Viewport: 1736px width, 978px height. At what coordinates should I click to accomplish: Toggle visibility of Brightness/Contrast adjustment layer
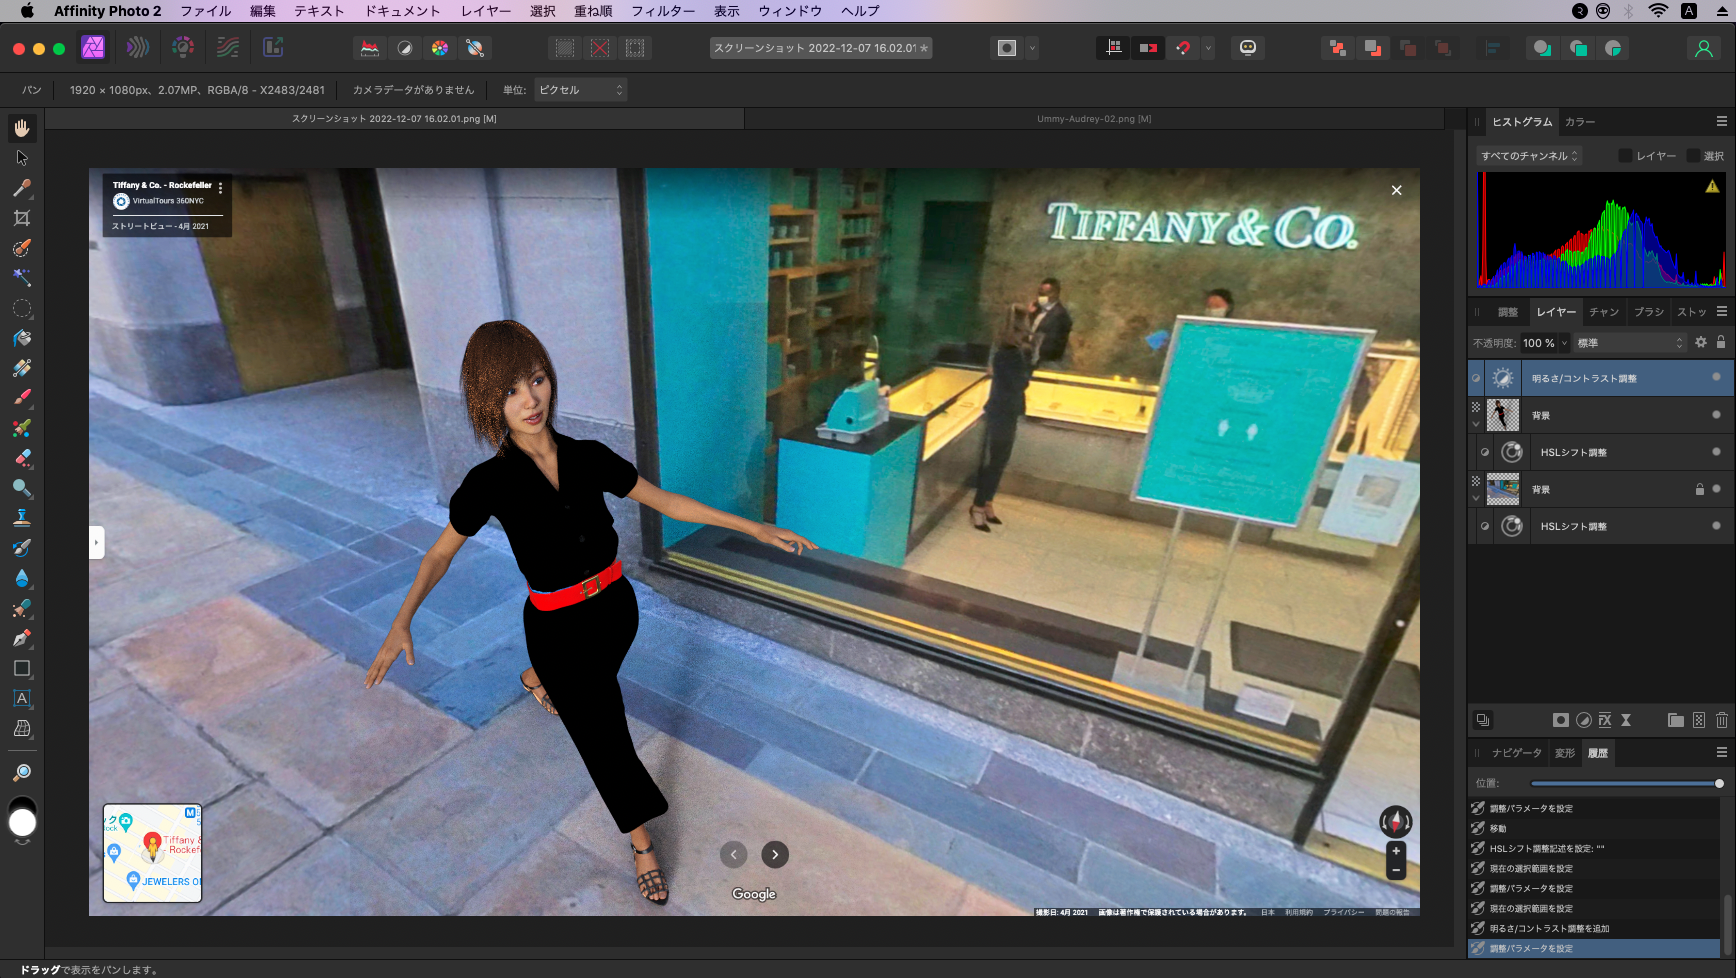[1716, 377]
